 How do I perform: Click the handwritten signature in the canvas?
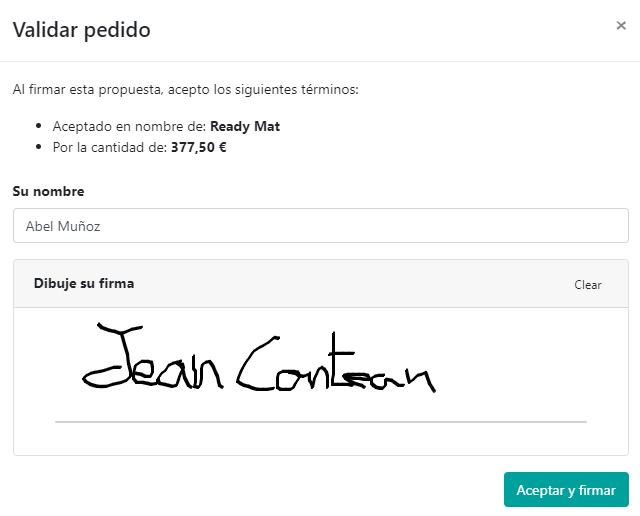pos(258,362)
